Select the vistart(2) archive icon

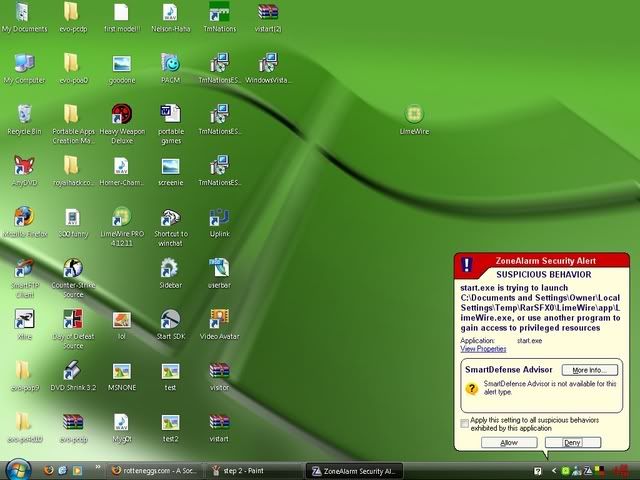268,16
